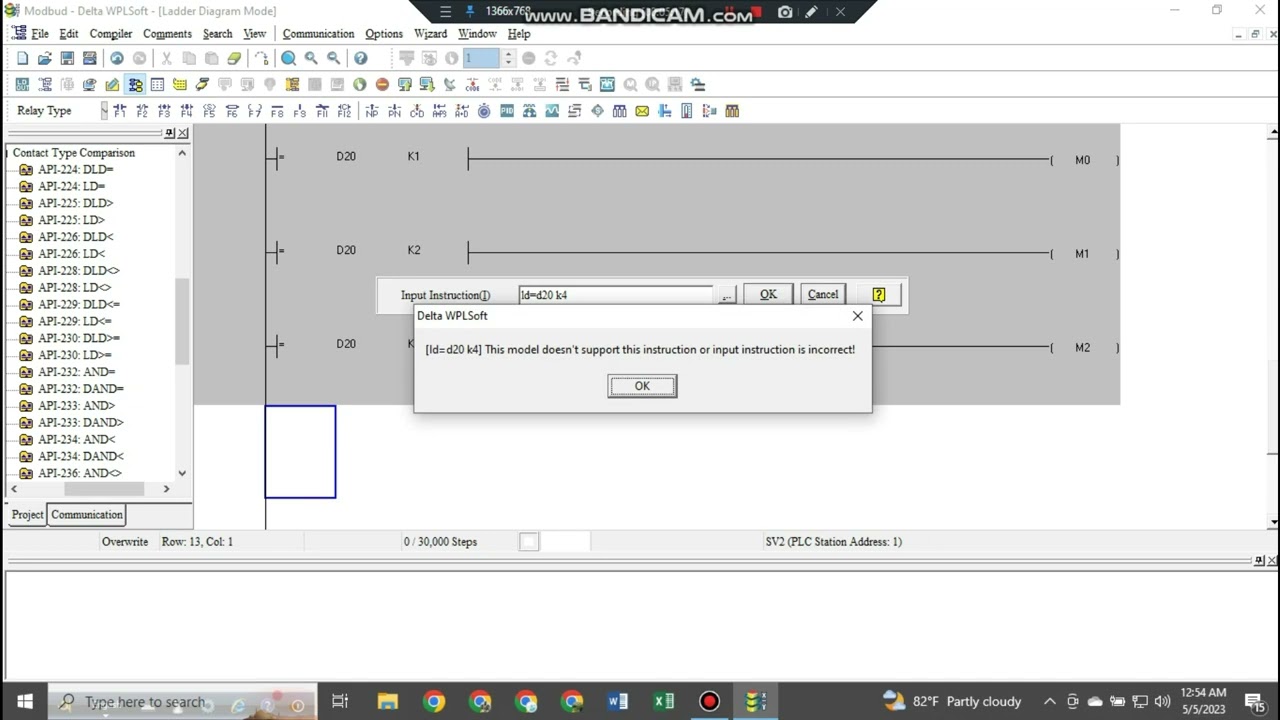
Task: Click the green Run PLC icon
Action: click(360, 85)
